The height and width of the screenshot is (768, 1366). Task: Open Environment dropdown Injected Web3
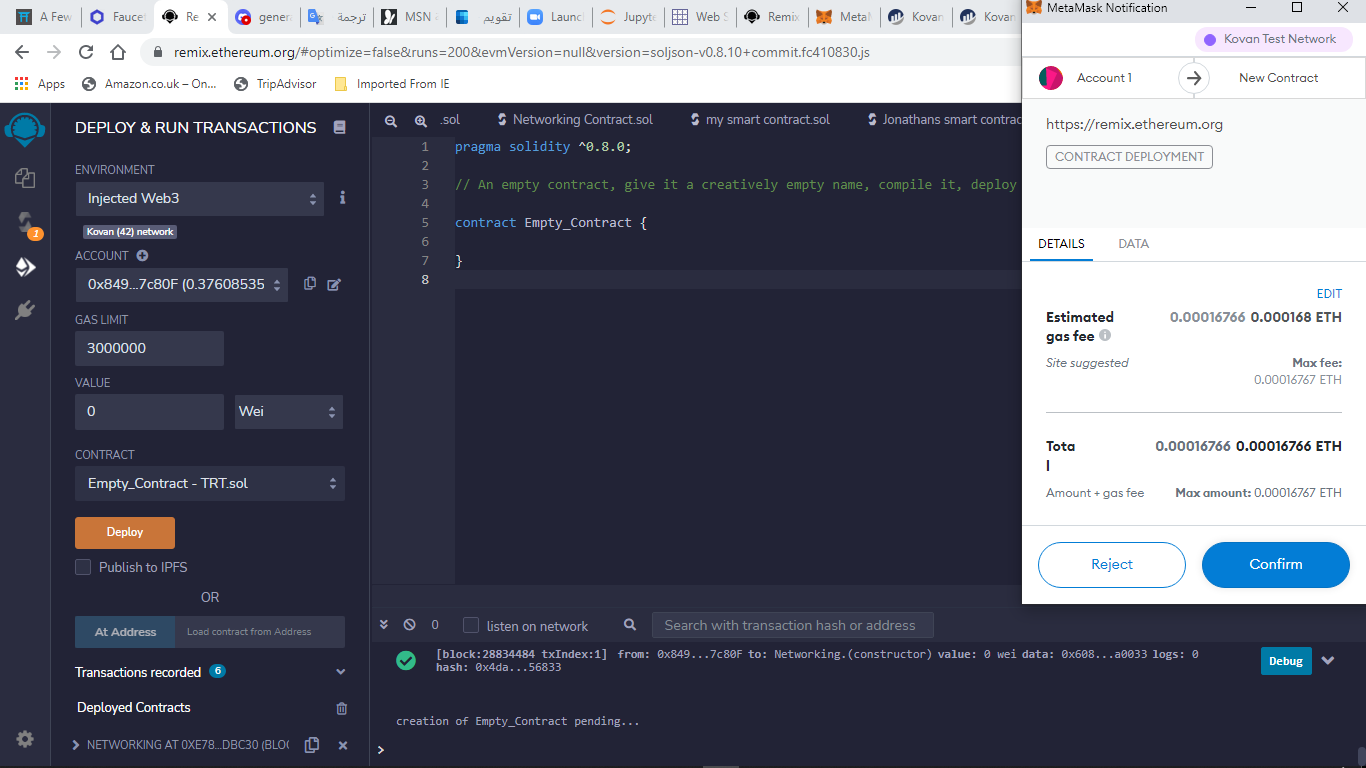[x=200, y=198]
